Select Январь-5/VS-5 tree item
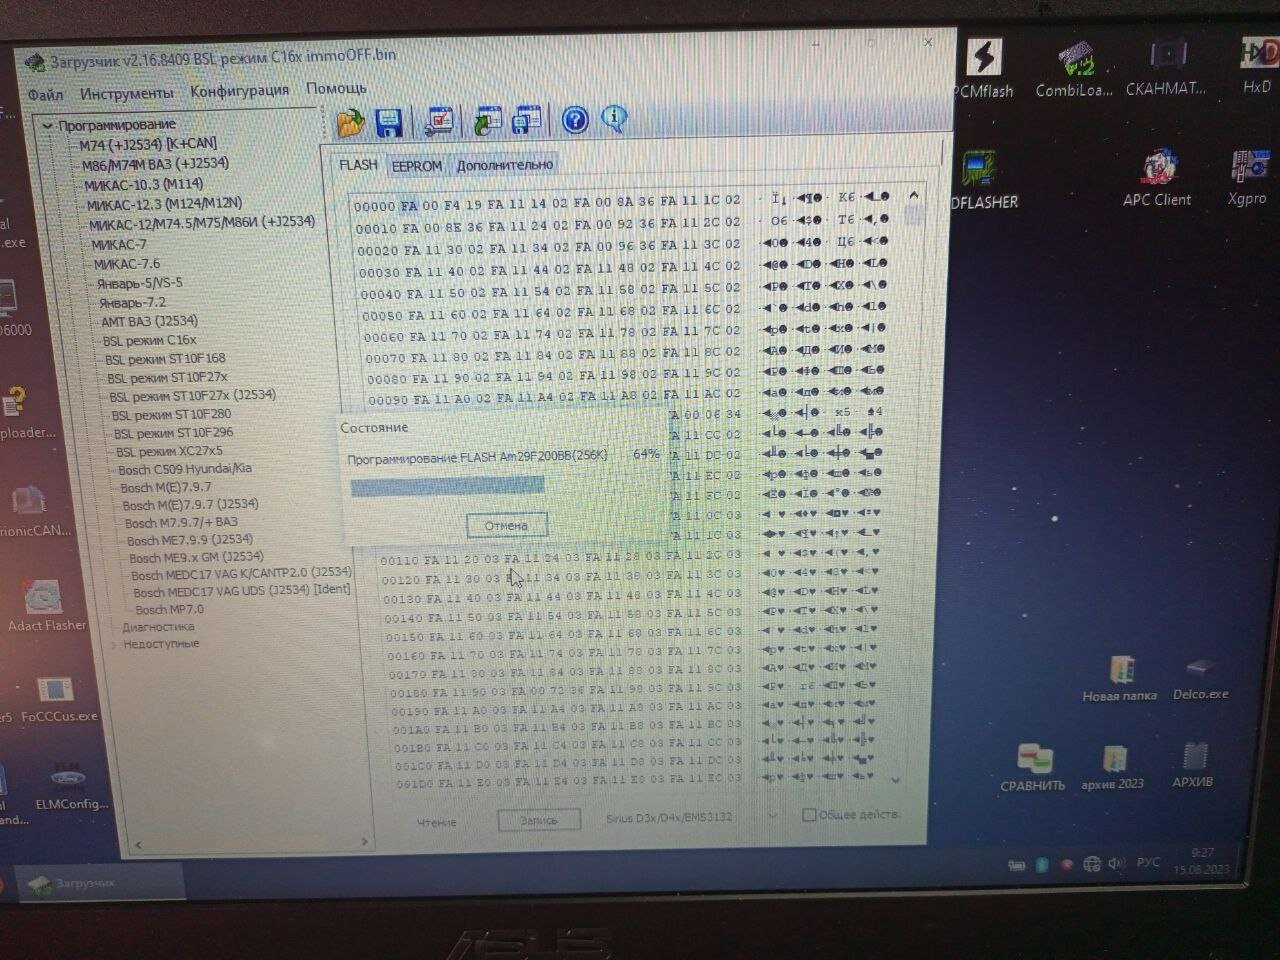Viewport: 1280px width, 960px height. point(139,283)
